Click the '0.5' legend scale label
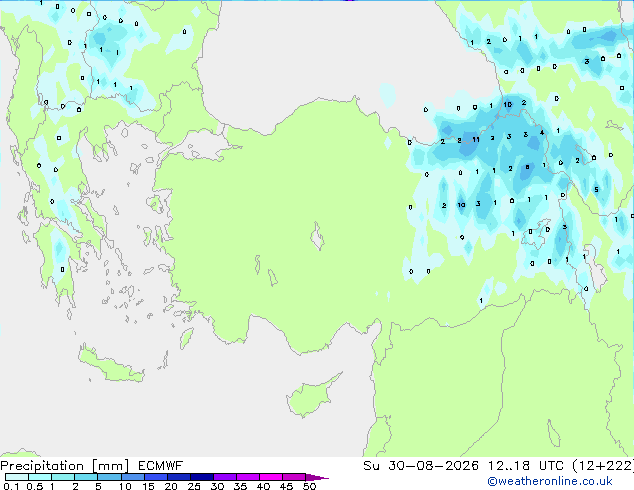This screenshot has width=634, height=490. coord(34,486)
